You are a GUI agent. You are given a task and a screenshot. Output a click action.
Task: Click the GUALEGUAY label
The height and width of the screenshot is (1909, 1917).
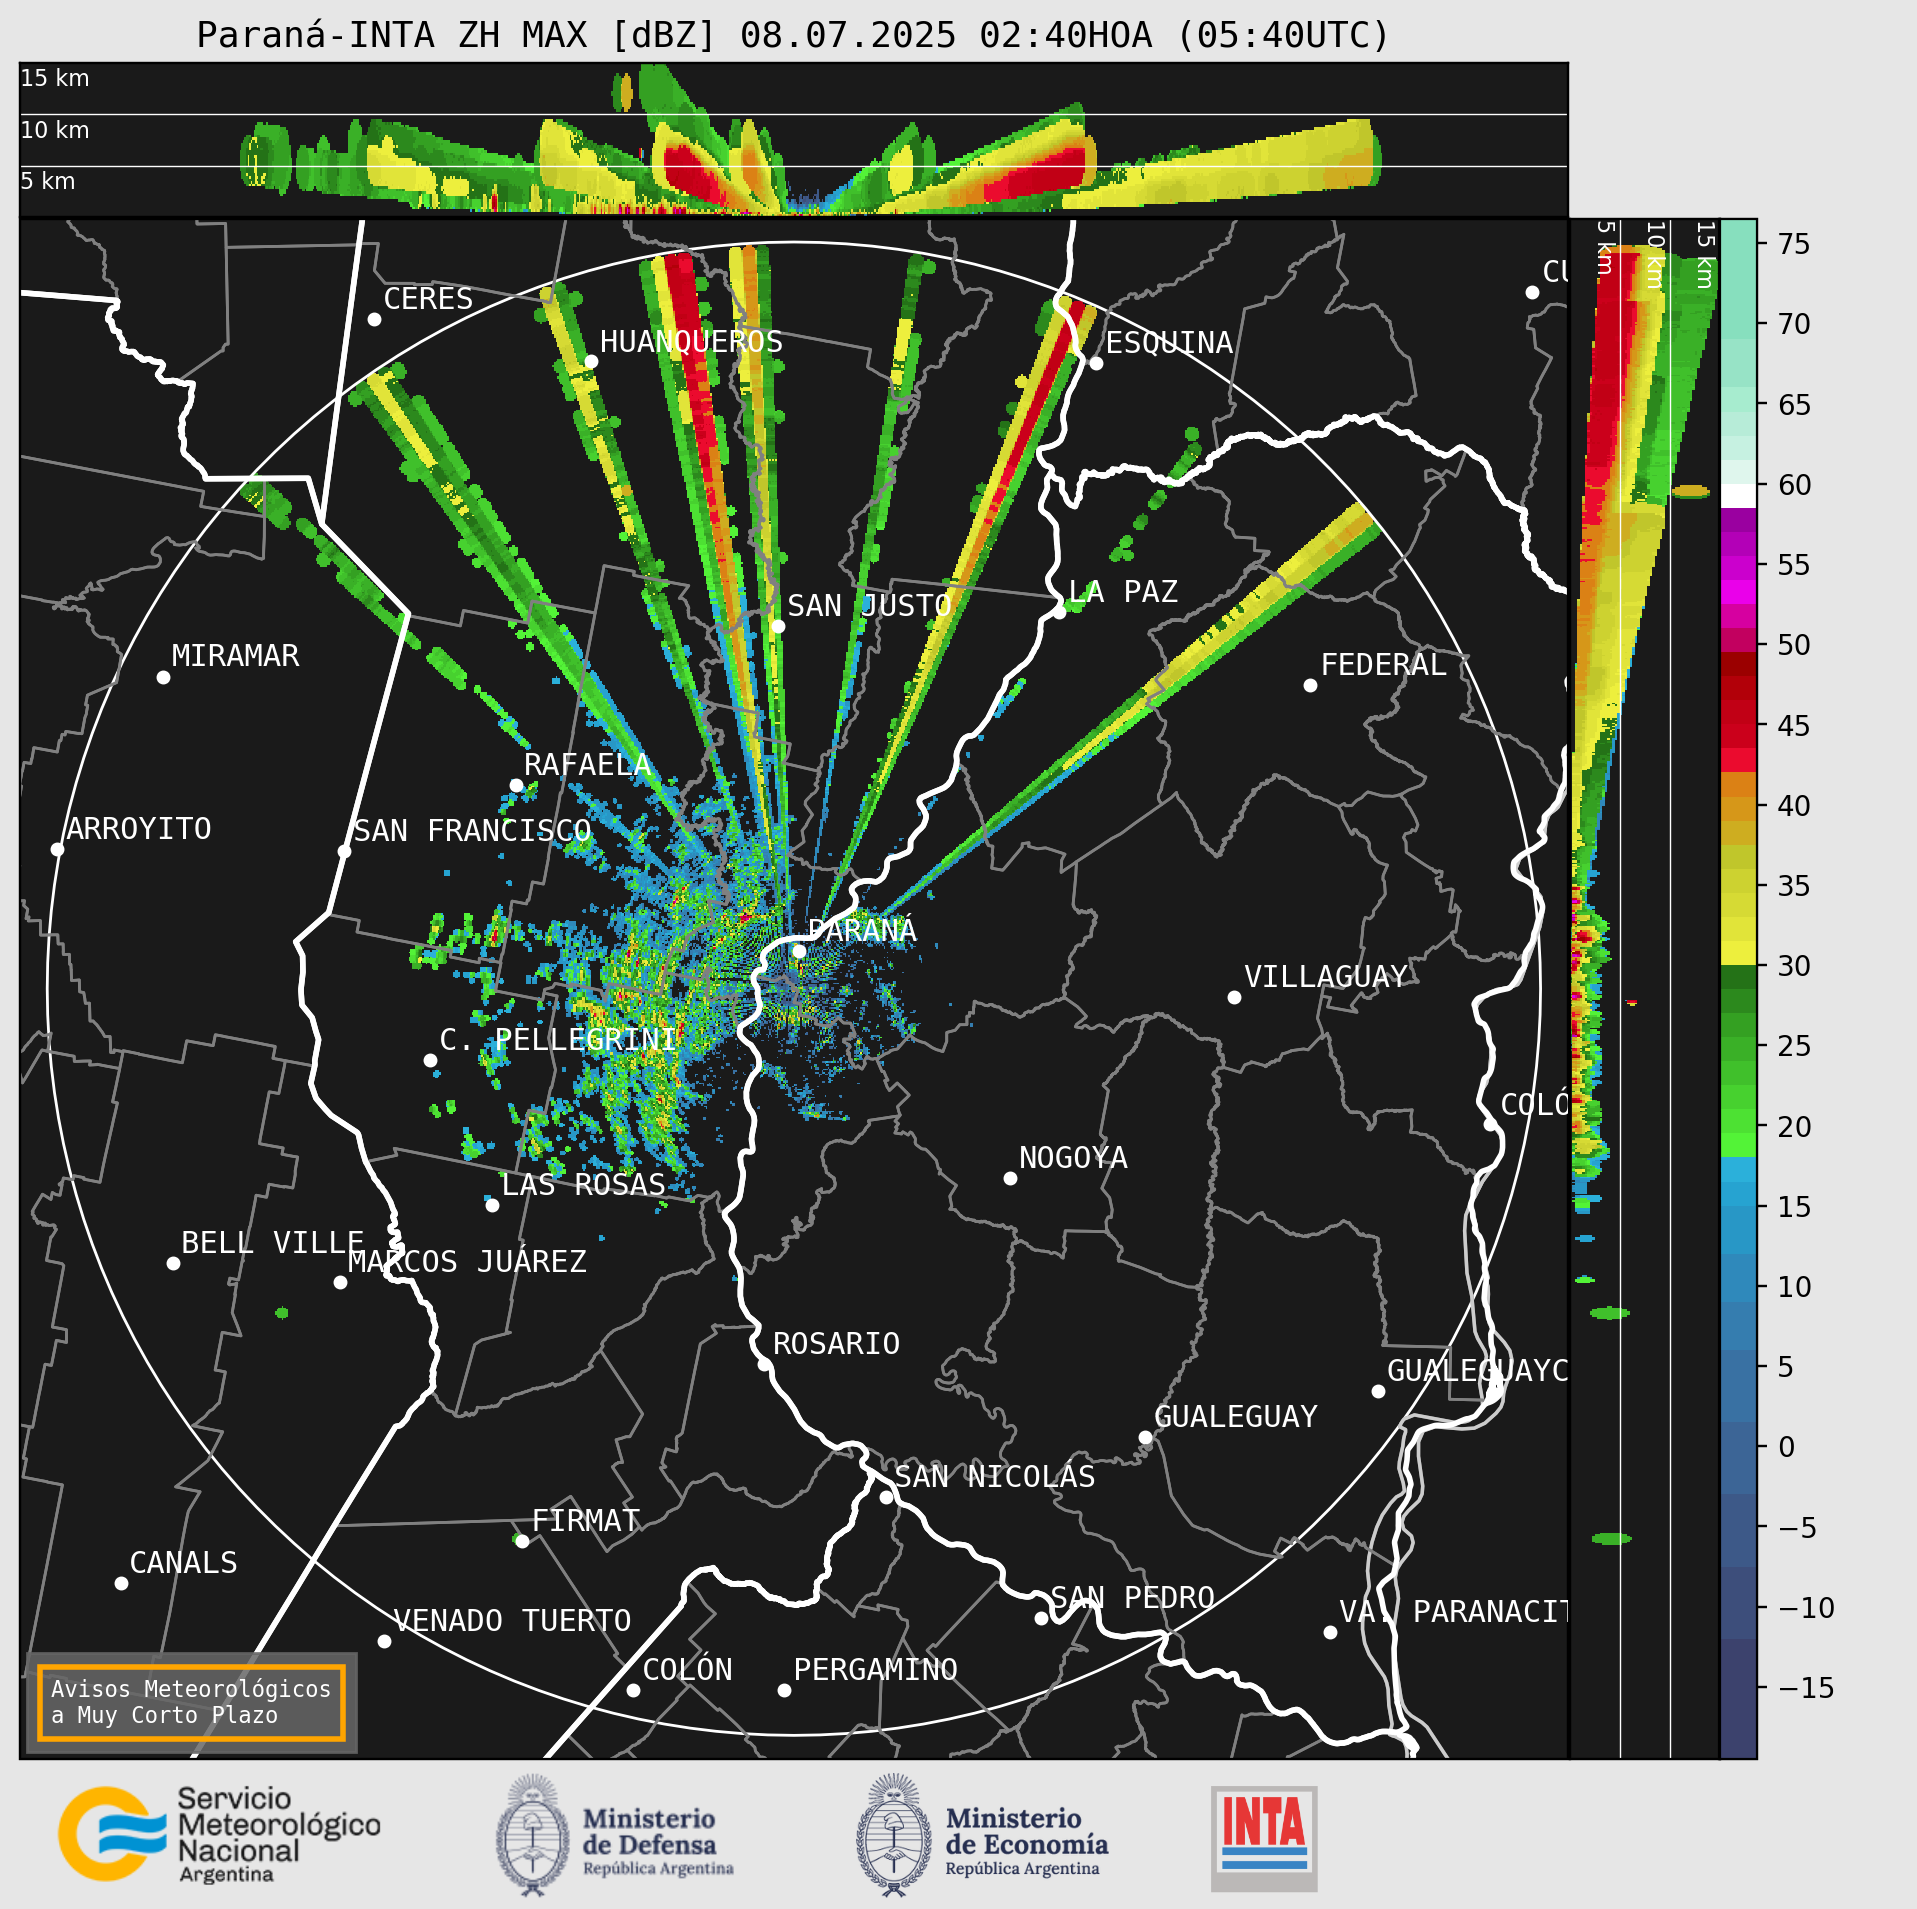click(1236, 1417)
